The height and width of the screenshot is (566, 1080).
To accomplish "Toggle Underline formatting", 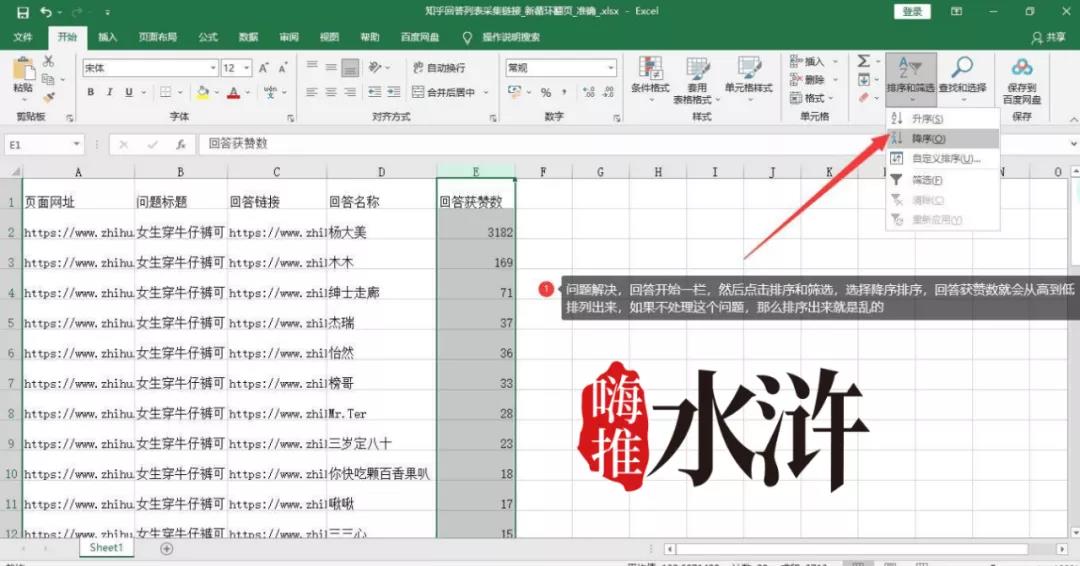I will point(128,92).
